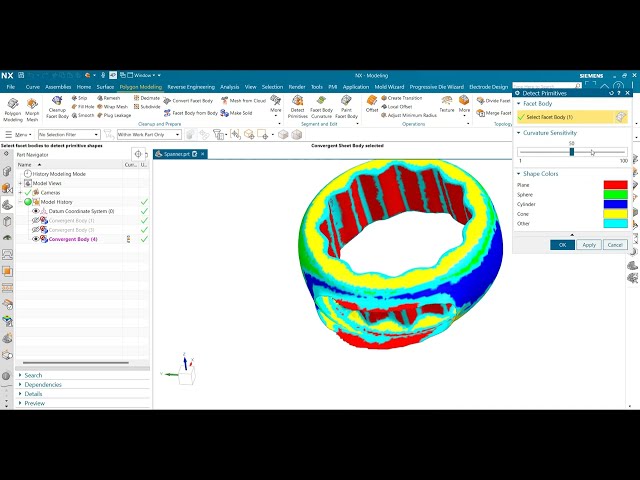Start Plug Leakage tool
The height and width of the screenshot is (480, 640).
pyautogui.click(x=114, y=115)
